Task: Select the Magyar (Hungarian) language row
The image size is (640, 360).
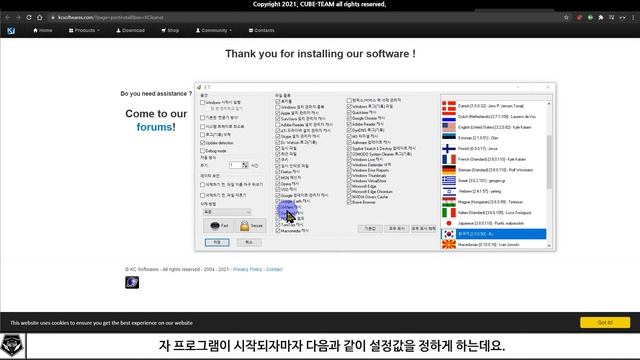Action: (x=494, y=202)
